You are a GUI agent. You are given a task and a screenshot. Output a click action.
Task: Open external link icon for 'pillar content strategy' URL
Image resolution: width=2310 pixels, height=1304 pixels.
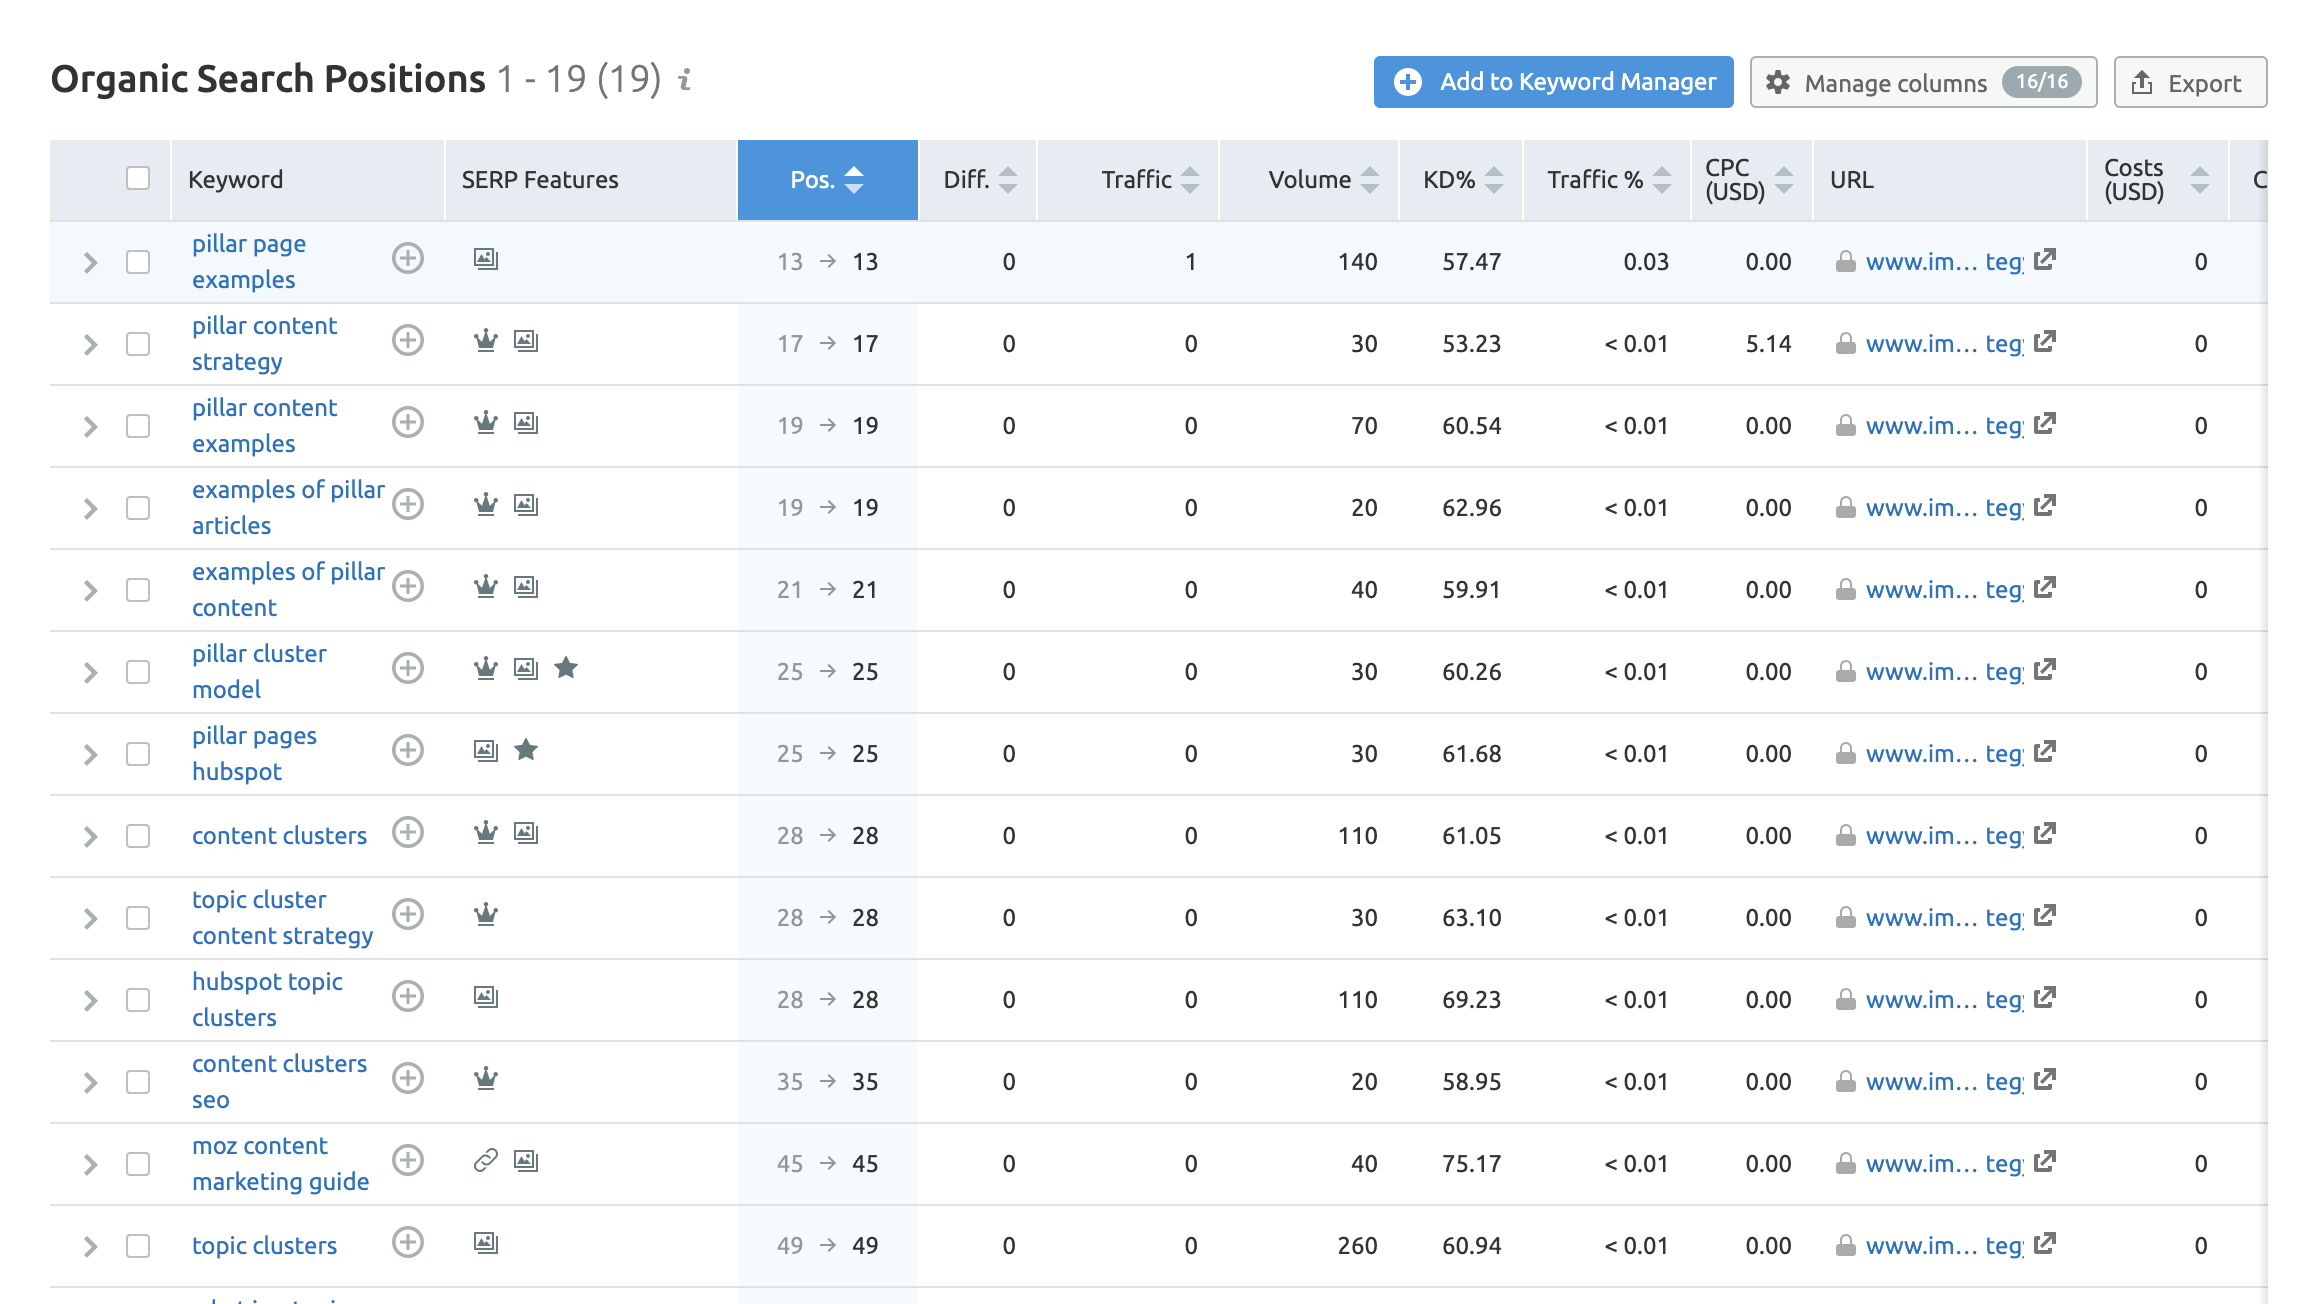point(2045,342)
